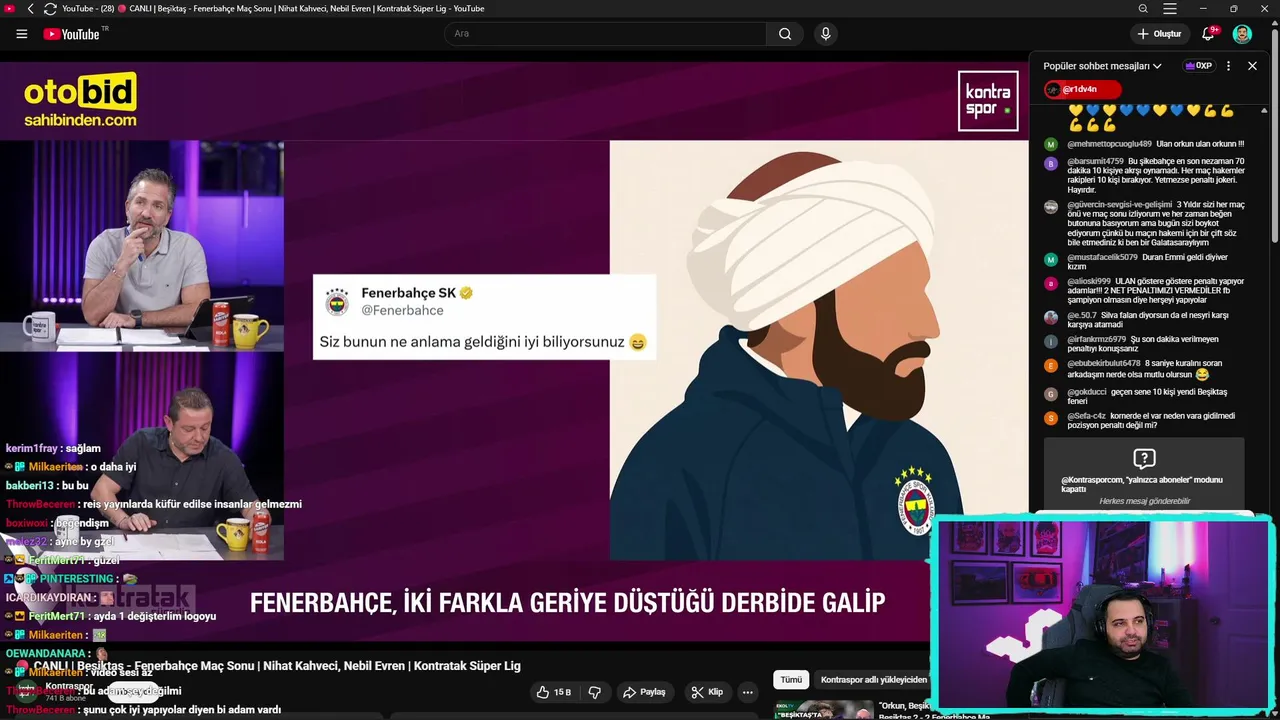Viewport: 1280px width, 720px height.
Task: Like the video with thumbs up
Action: click(x=553, y=692)
